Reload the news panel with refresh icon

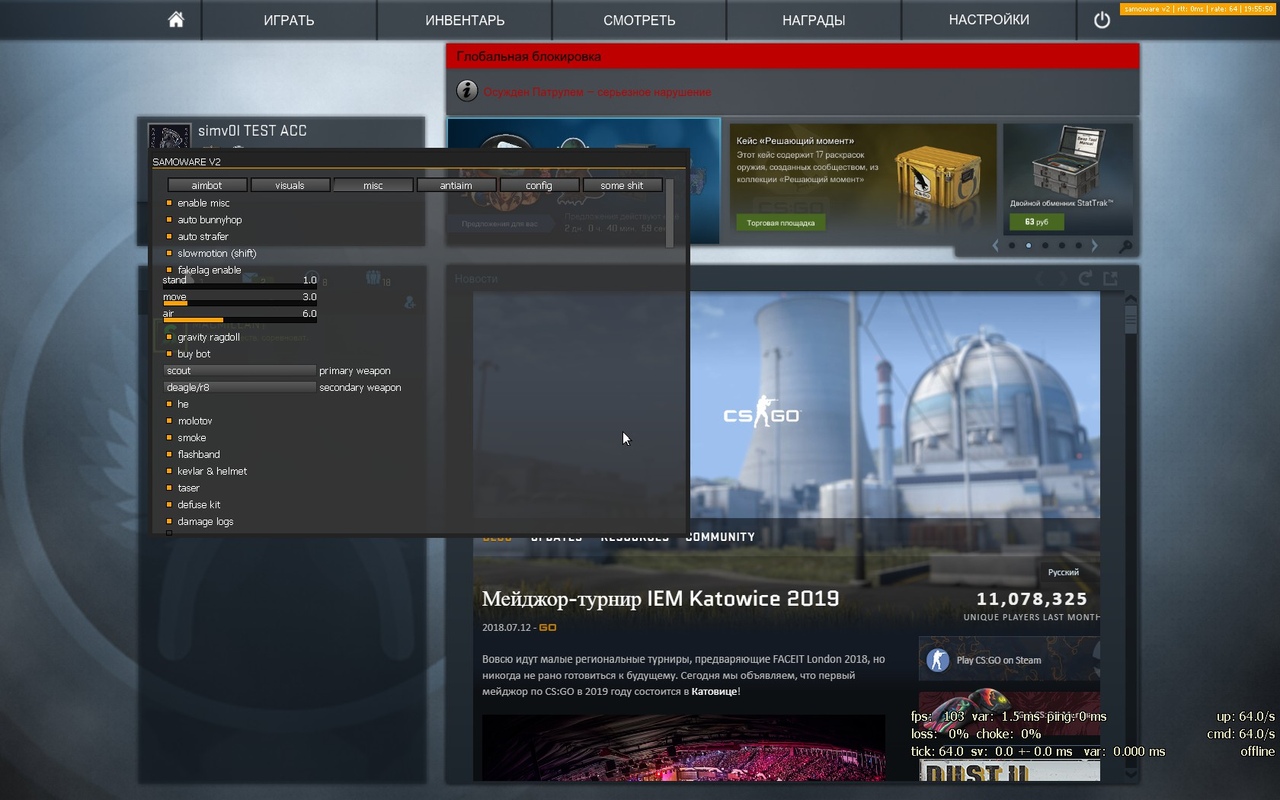coord(1086,278)
